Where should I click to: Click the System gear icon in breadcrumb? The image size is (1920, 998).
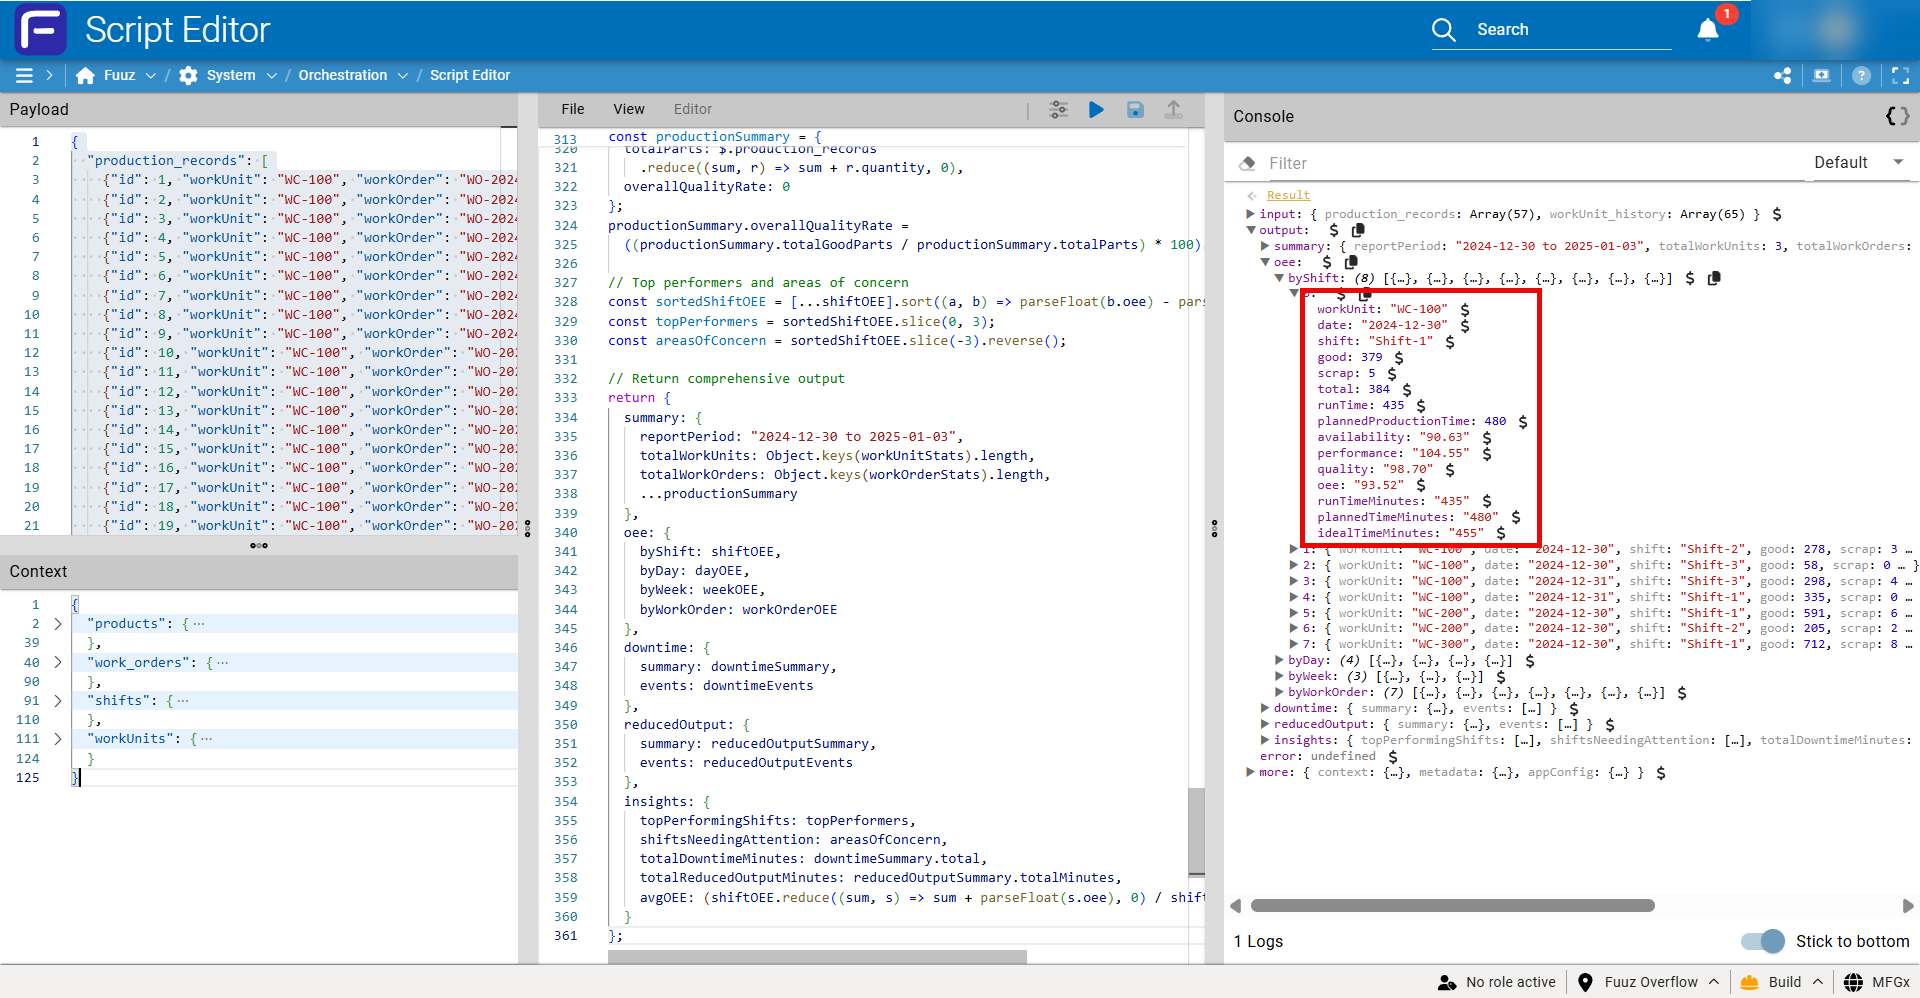point(188,75)
